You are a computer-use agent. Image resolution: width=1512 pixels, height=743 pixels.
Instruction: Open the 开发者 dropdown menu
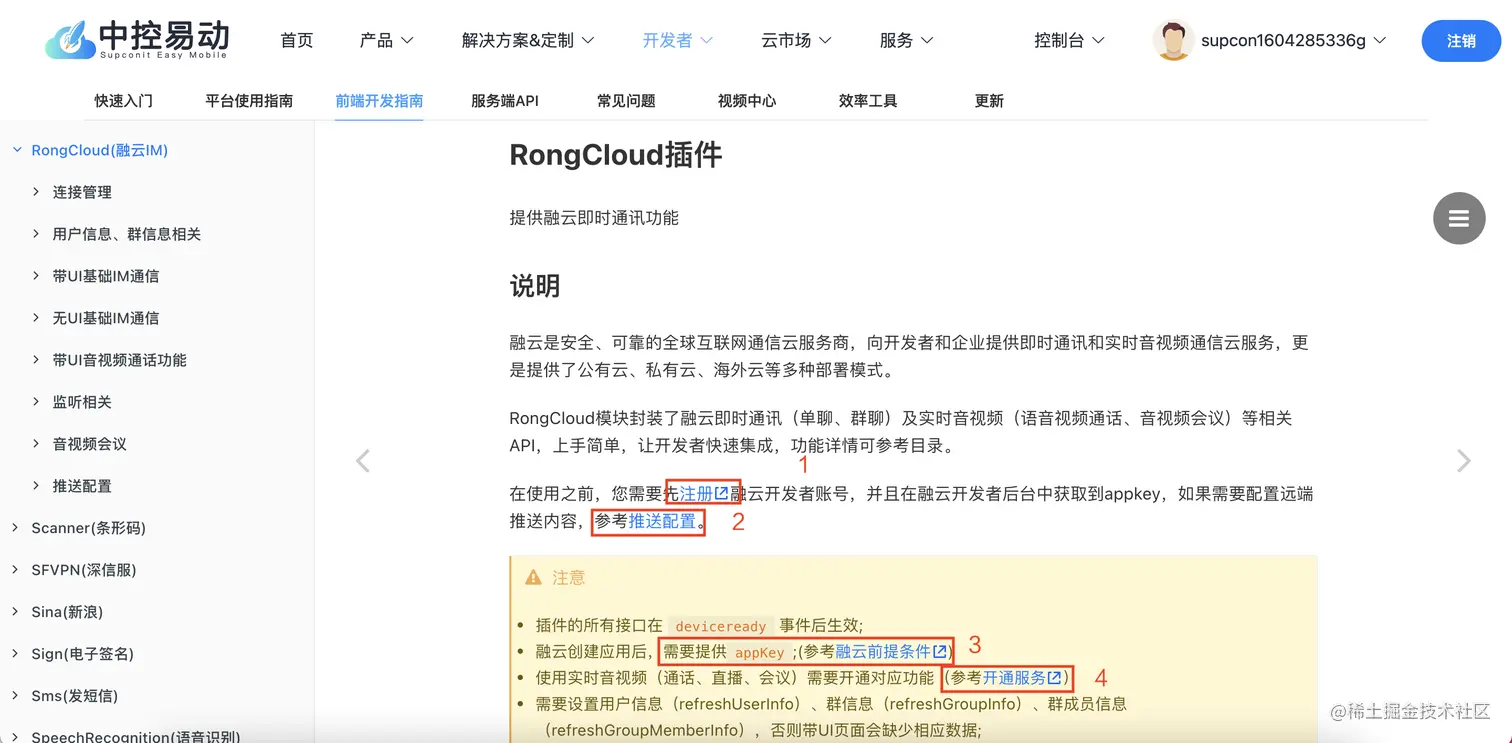coord(677,40)
